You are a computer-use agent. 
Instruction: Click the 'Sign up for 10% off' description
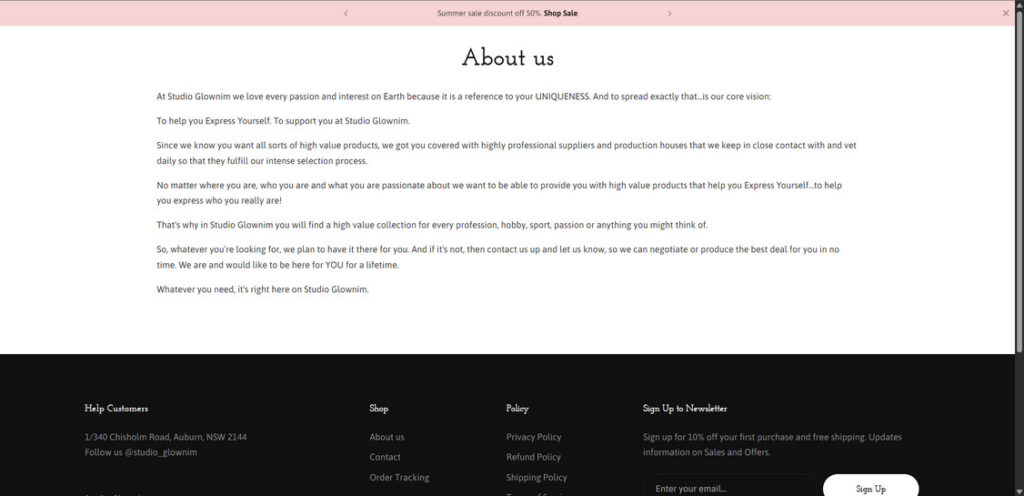[x=772, y=444]
